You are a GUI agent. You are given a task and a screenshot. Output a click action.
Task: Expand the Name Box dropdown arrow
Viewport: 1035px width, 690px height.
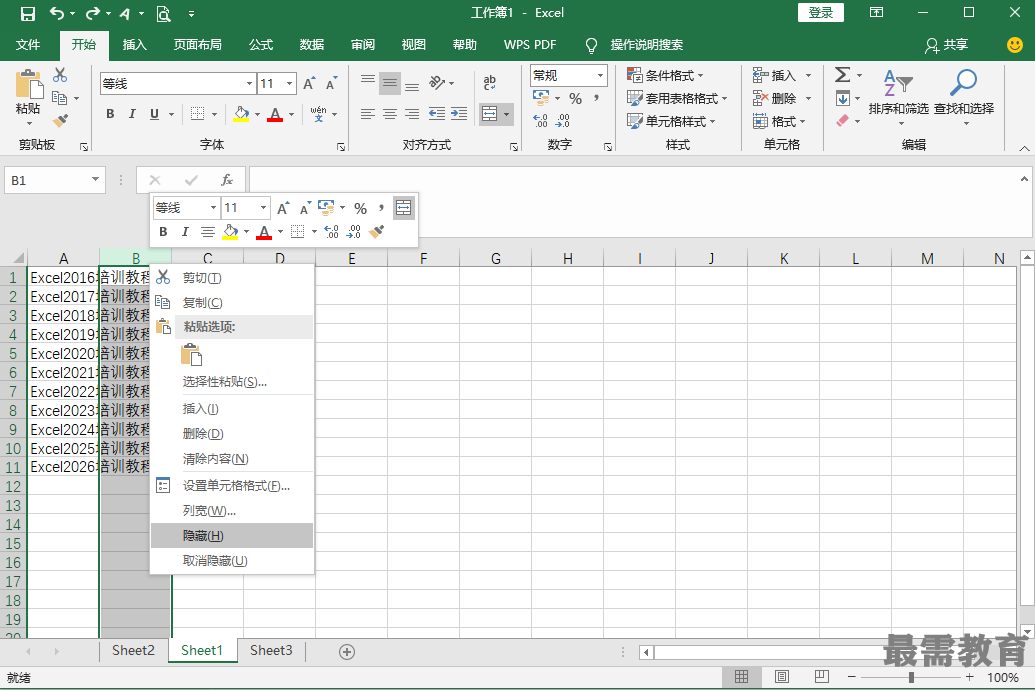(95, 180)
